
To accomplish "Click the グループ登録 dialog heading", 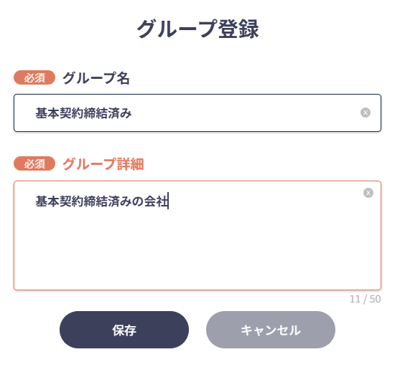I will click(198, 29).
